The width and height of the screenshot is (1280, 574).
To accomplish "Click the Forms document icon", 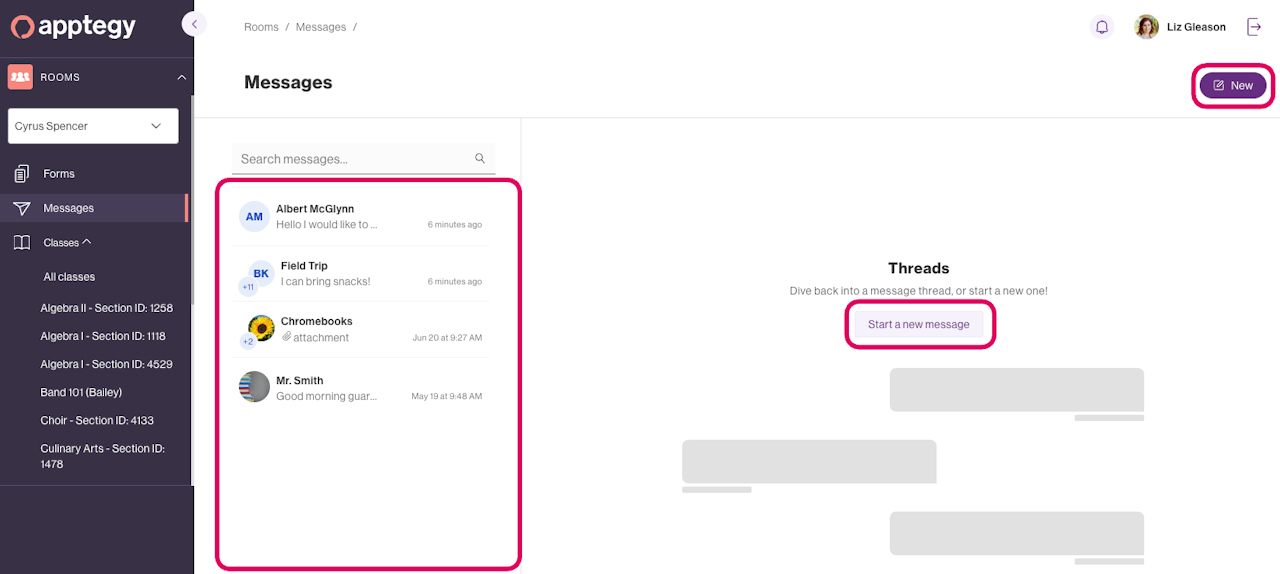I will click(22, 174).
